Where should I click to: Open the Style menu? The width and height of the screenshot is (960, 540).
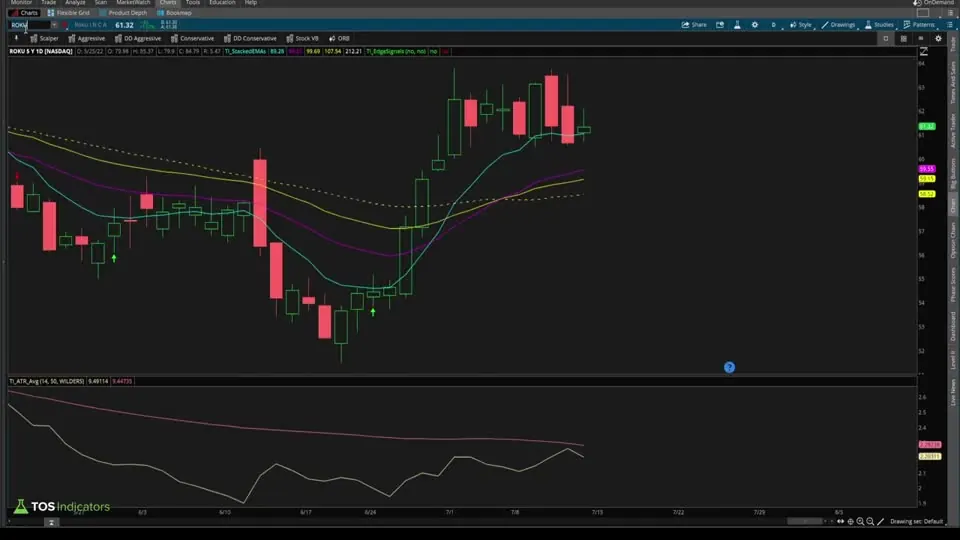click(x=800, y=25)
